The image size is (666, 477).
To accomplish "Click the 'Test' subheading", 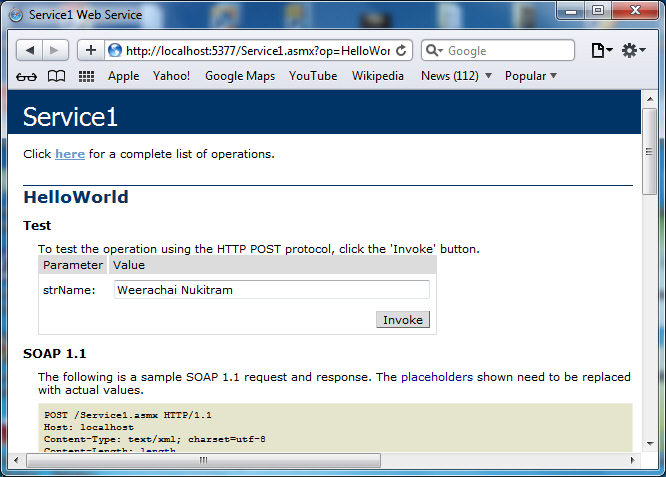I will click(37, 226).
